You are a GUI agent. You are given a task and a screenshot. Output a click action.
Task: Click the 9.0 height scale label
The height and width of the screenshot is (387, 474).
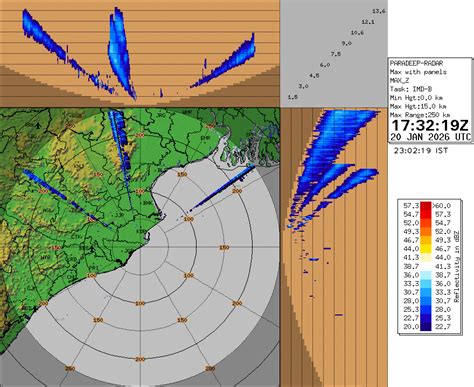coord(346,43)
